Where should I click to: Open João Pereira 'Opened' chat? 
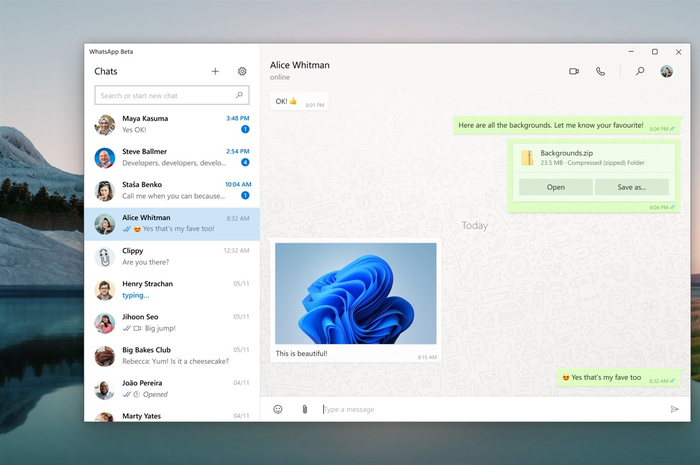point(172,389)
